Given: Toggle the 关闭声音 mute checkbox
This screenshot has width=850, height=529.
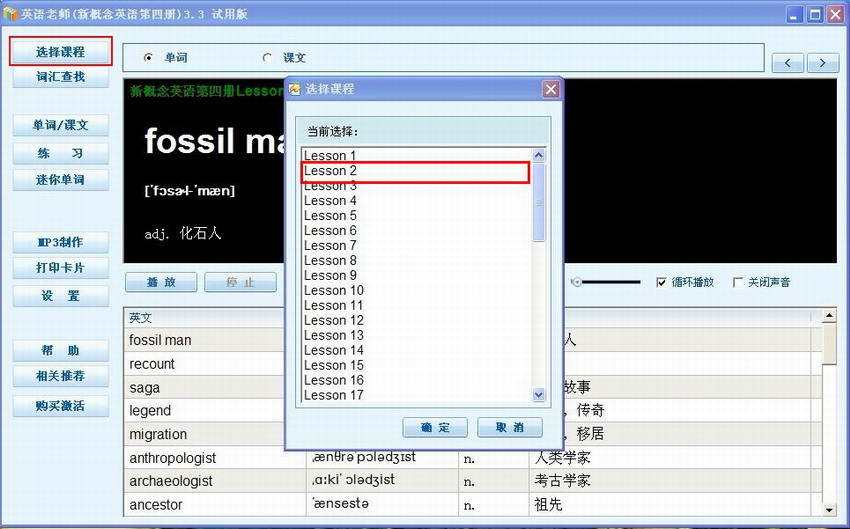Looking at the screenshot, I should tap(737, 282).
